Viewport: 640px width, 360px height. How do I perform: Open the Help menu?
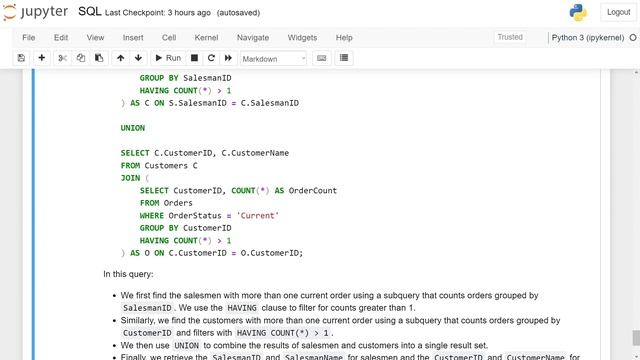click(344, 38)
